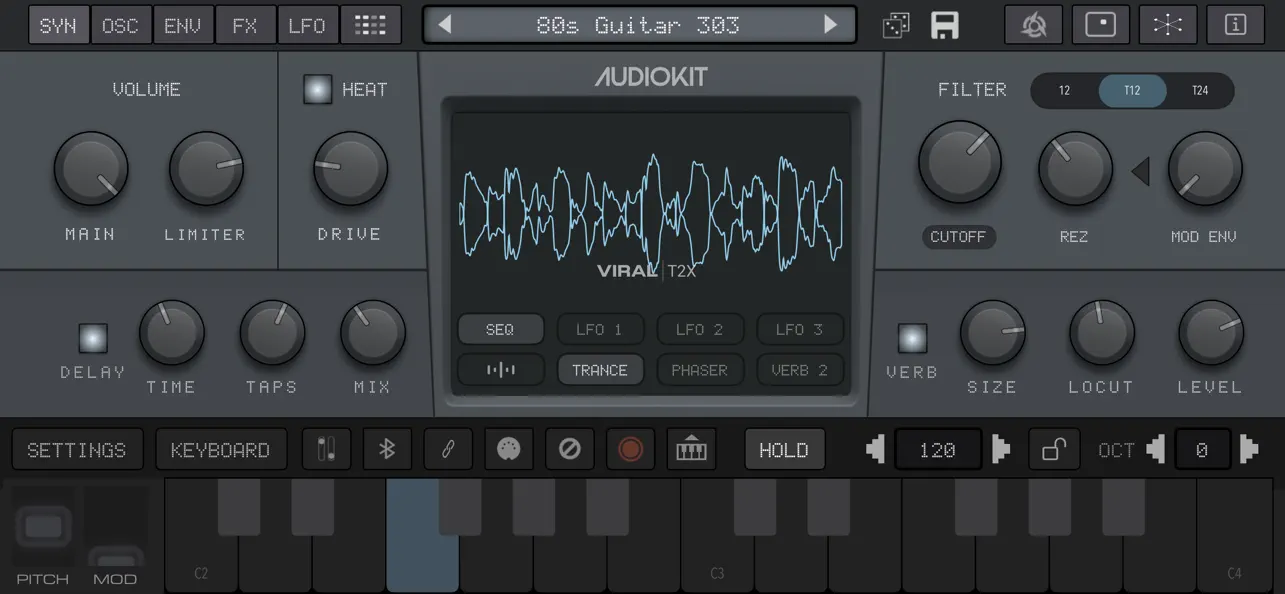
Task: Open the SETTINGS button
Action: (77, 450)
